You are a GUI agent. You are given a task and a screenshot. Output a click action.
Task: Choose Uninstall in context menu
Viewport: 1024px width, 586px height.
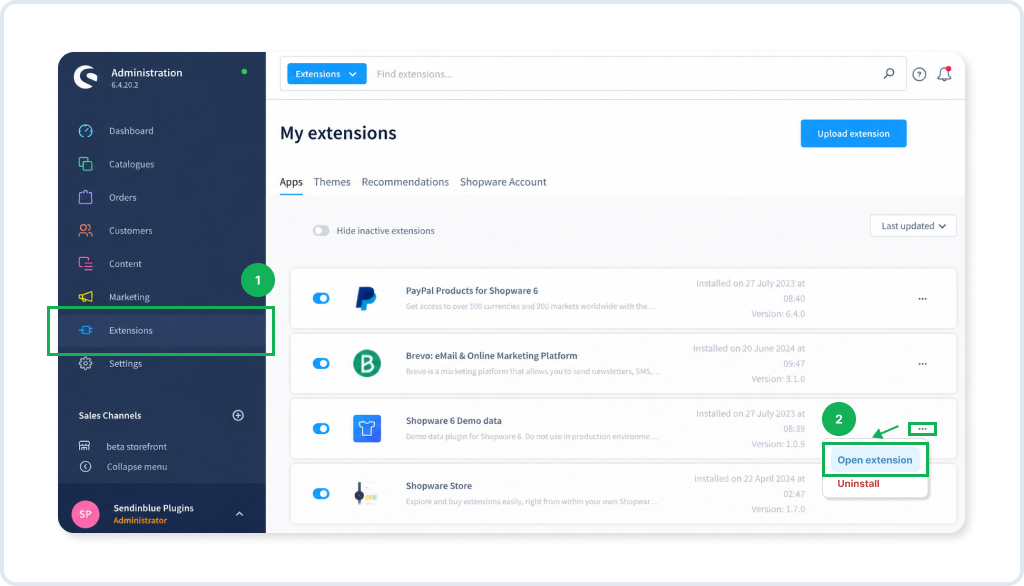(858, 483)
